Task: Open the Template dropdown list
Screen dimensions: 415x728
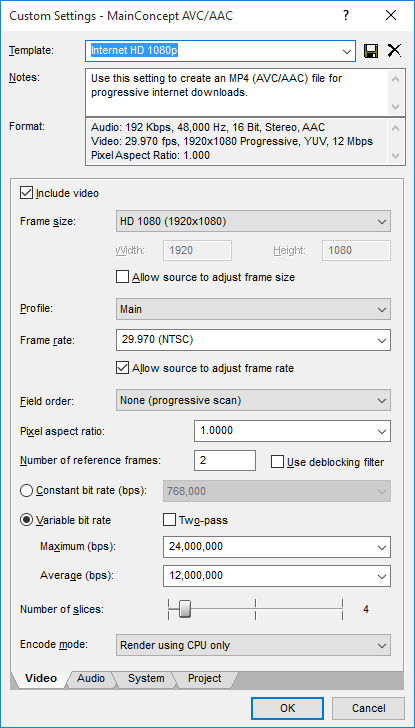Action: (x=346, y=51)
